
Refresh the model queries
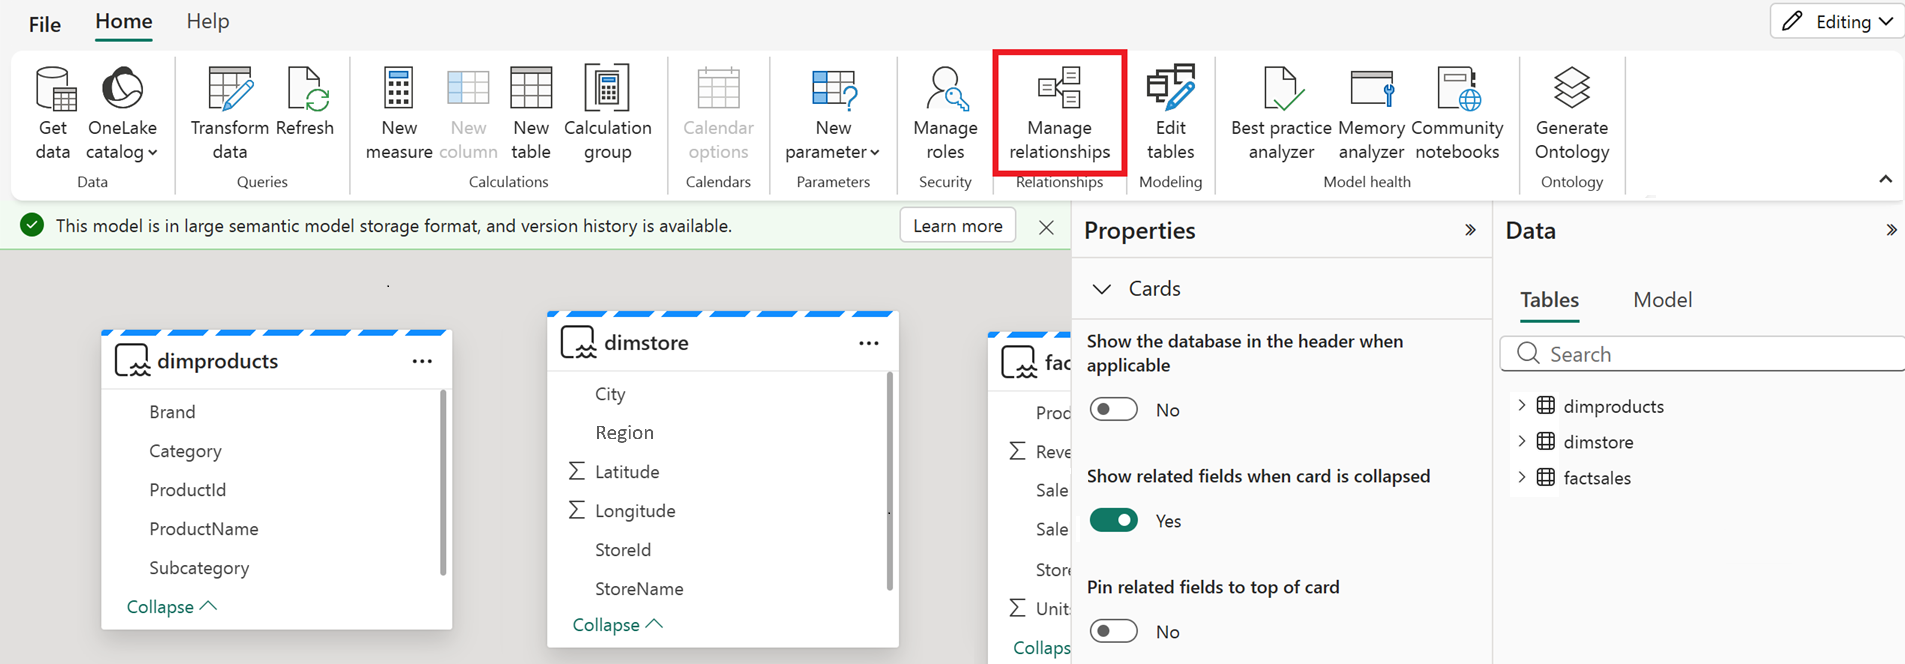(305, 103)
